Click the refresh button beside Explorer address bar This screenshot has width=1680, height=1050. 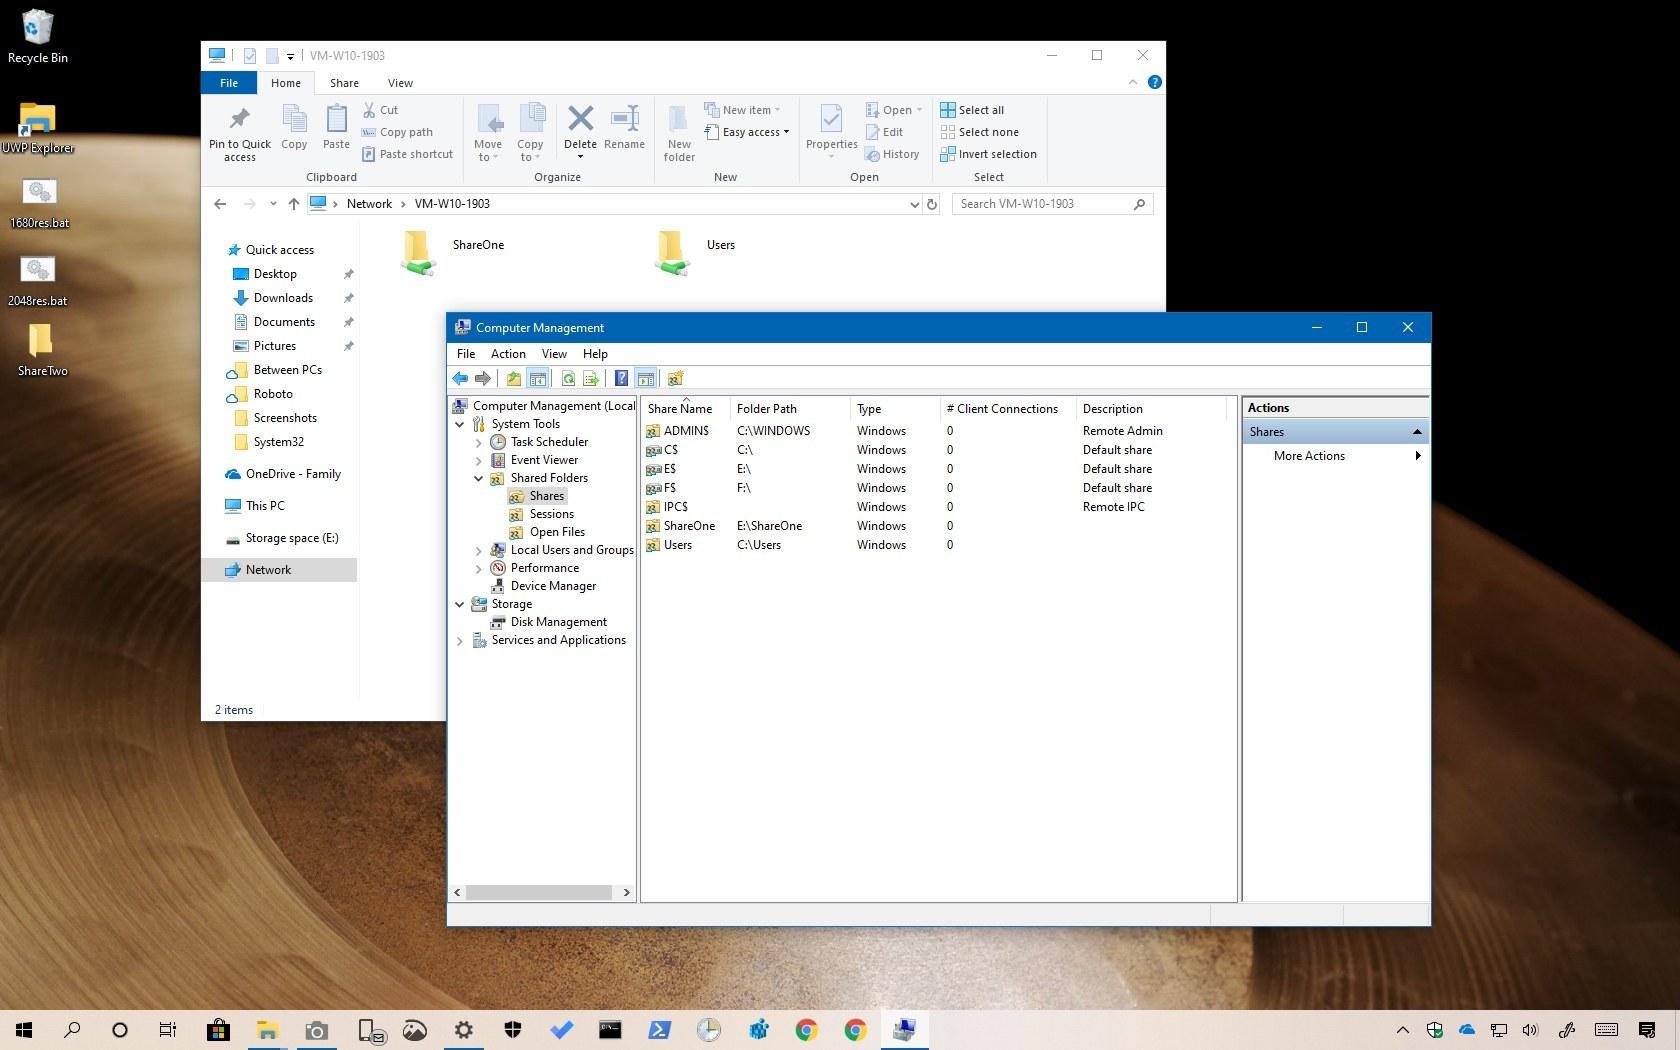tap(932, 204)
